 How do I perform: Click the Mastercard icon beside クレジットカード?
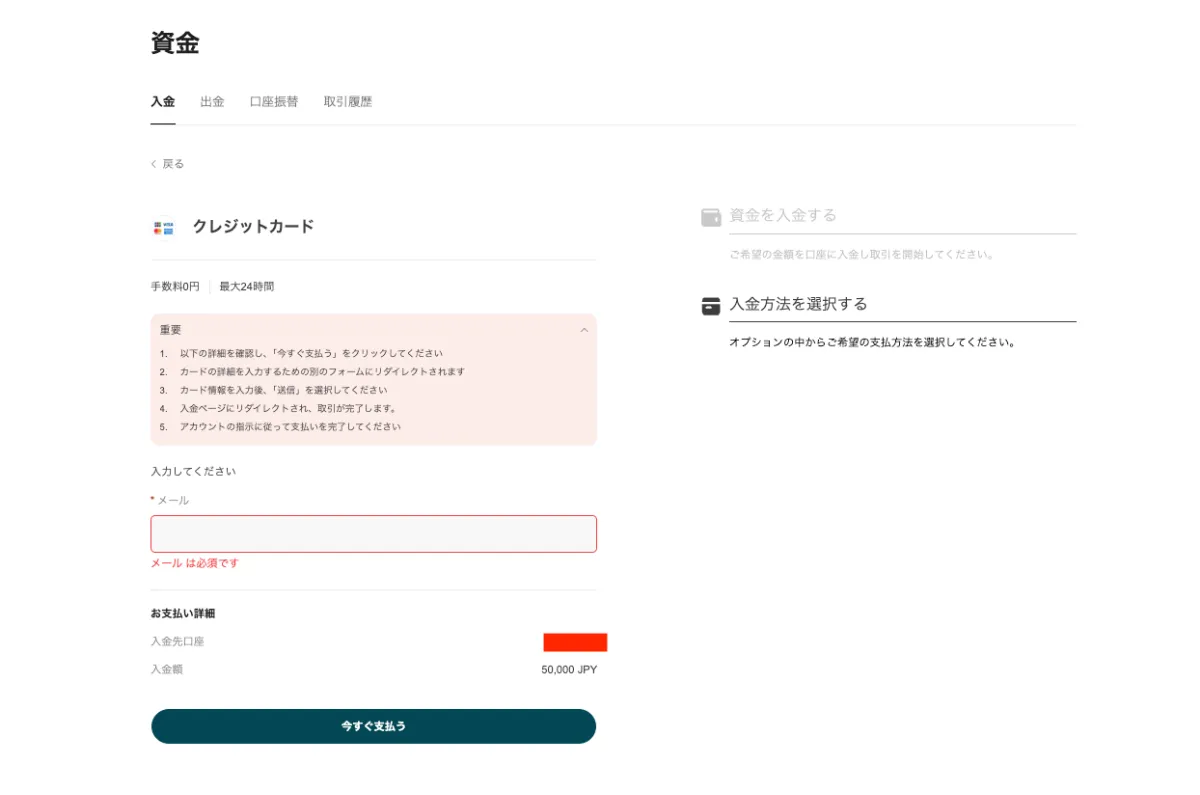tap(156, 230)
